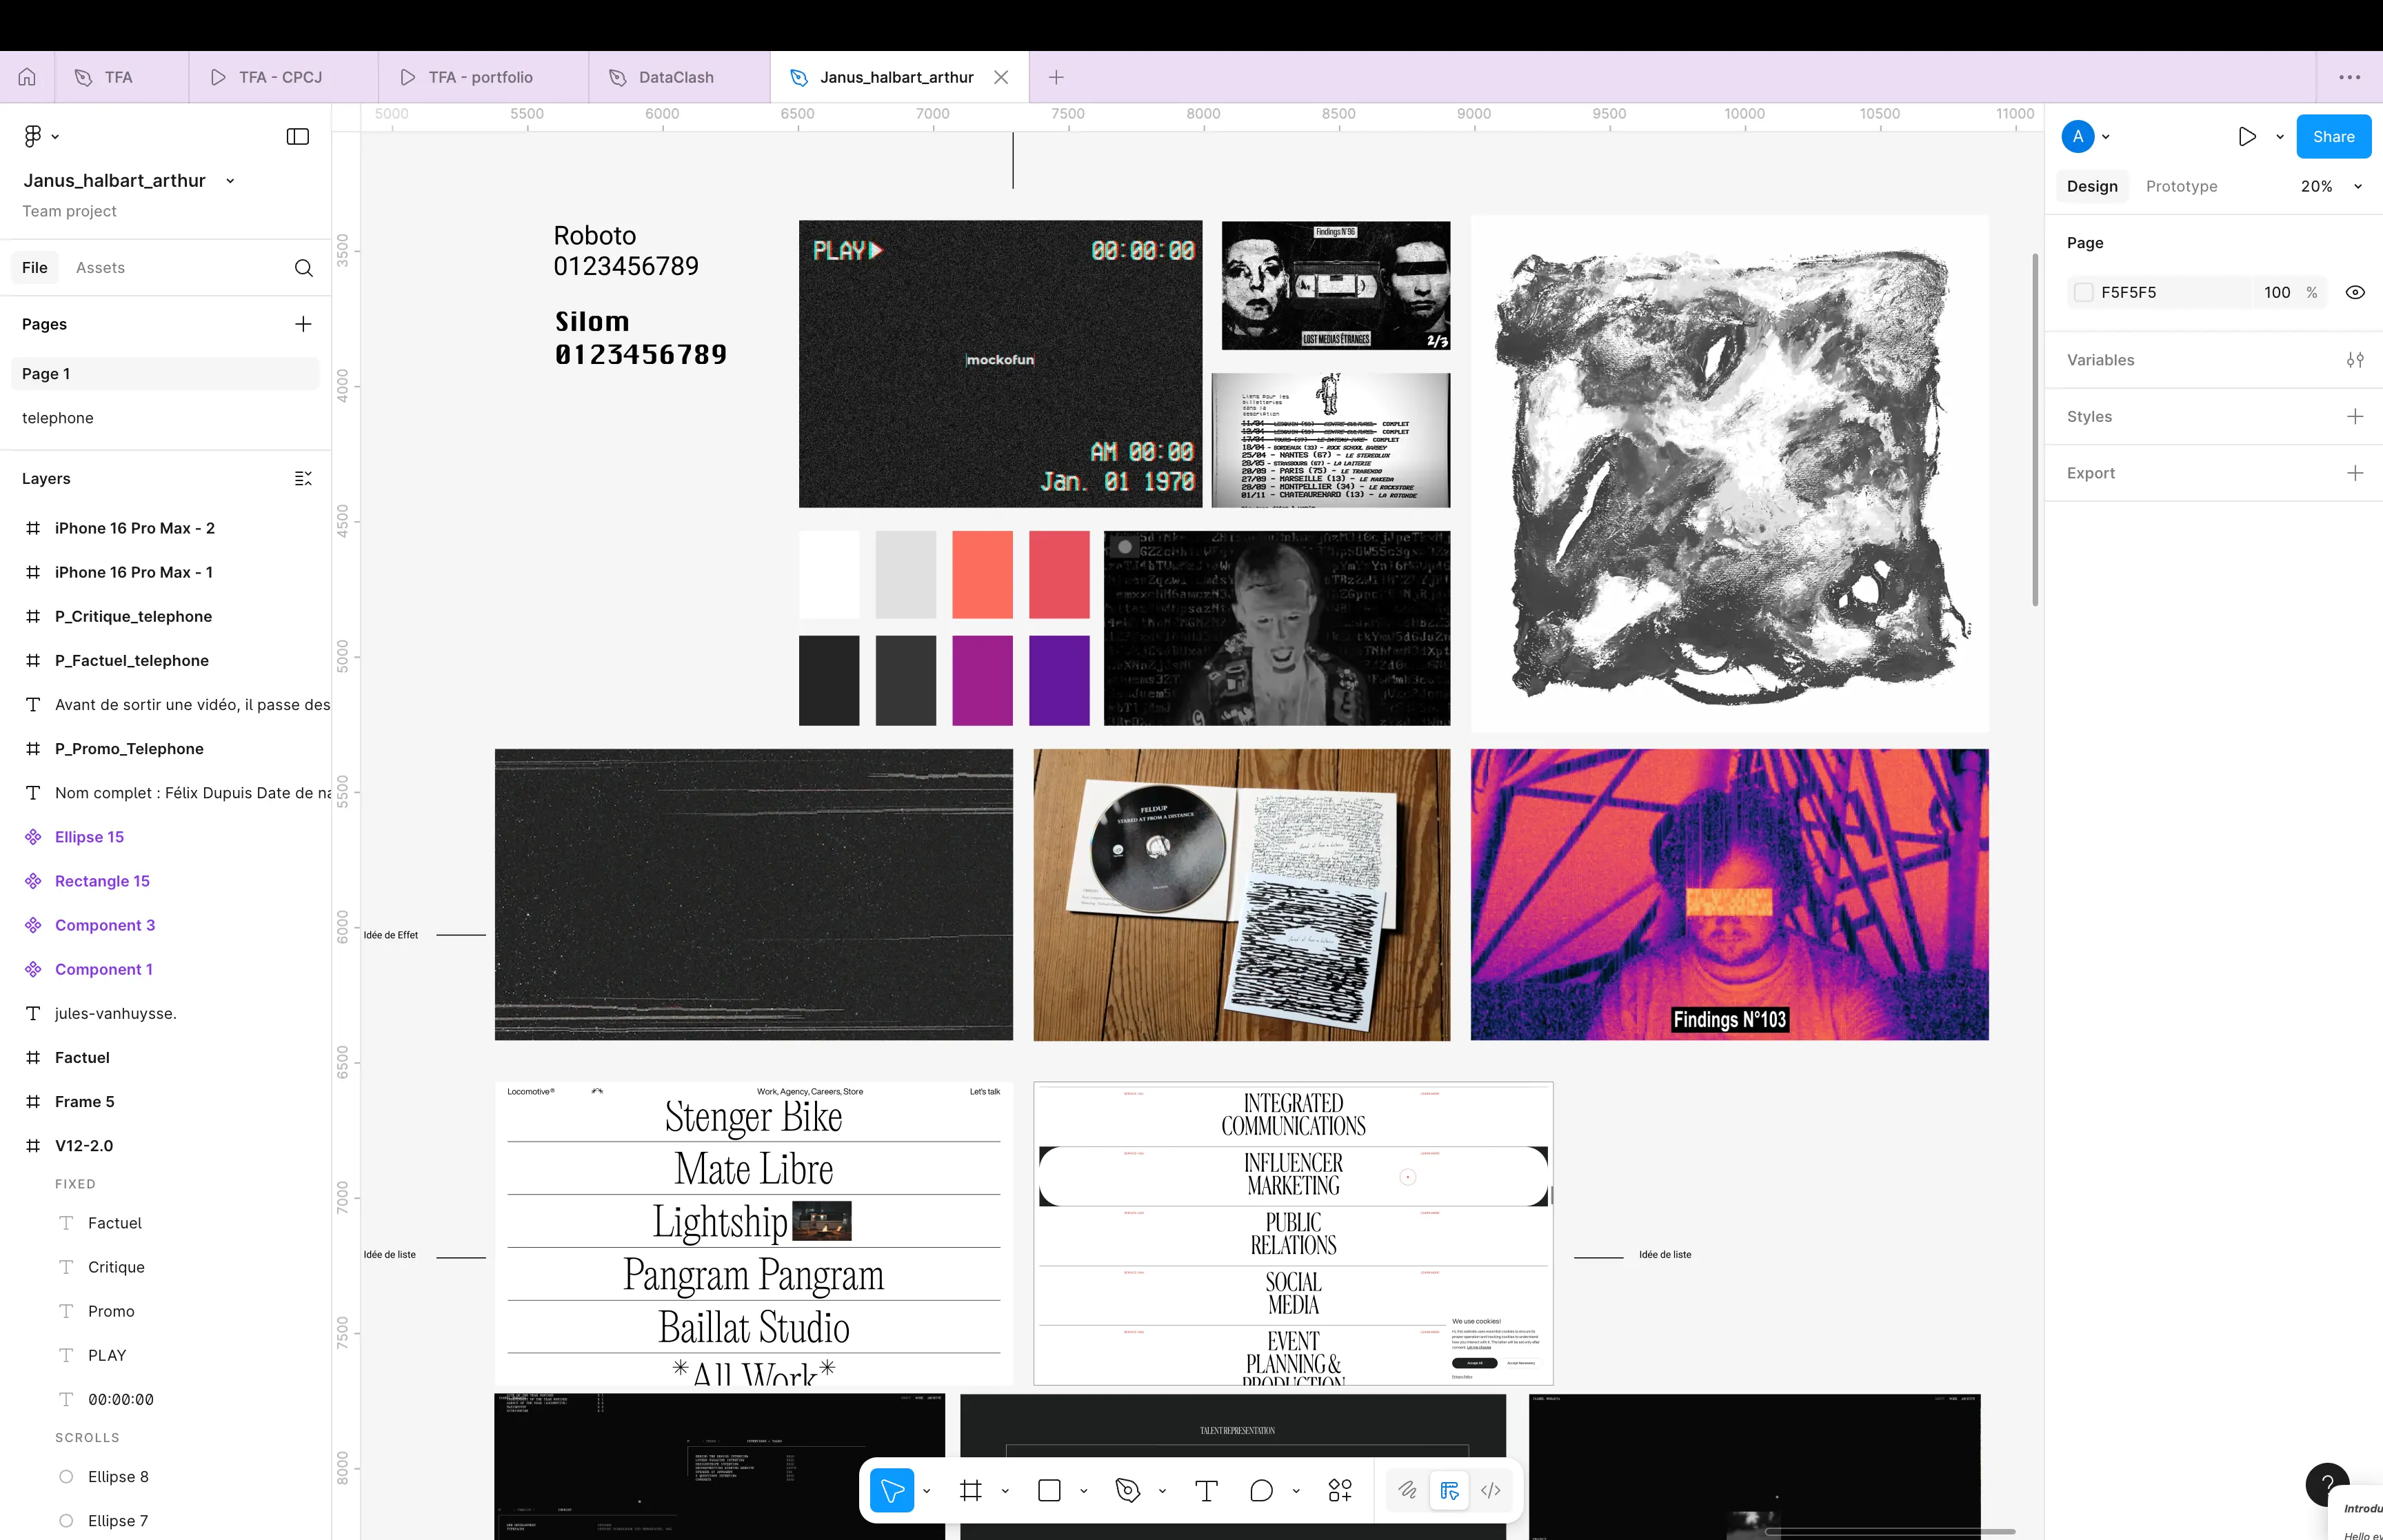Click the search icon in File panel
Screen dimensions: 2383x1540
(x=304, y=268)
